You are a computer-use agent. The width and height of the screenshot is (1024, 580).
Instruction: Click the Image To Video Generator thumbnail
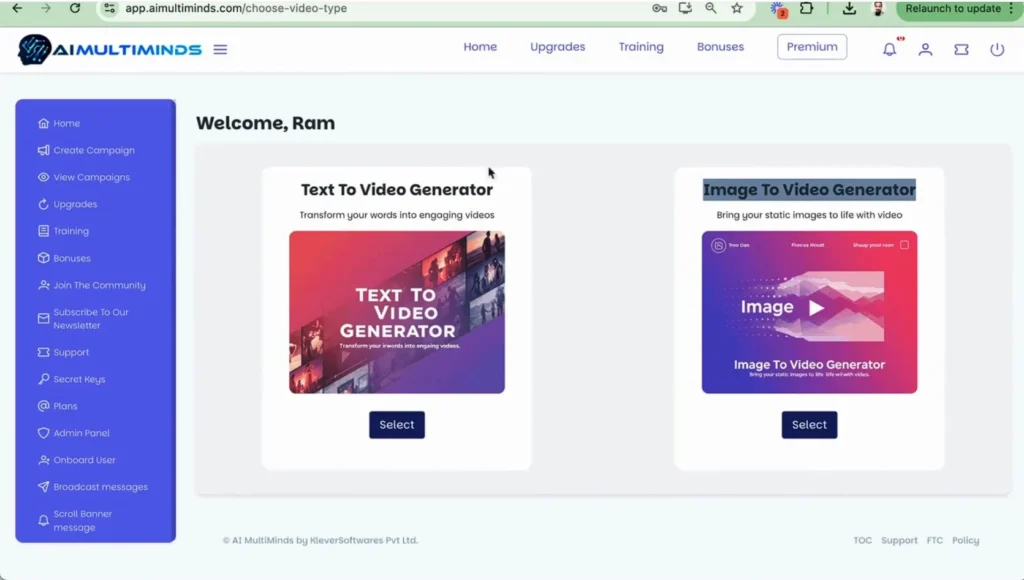[x=809, y=312]
